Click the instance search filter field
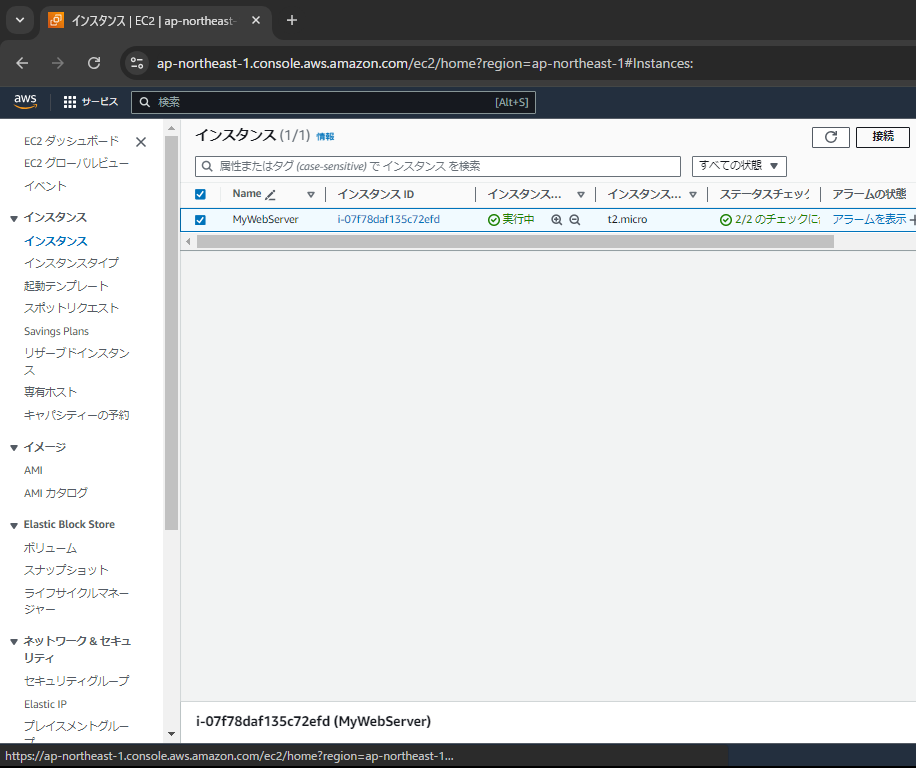The image size is (916, 768). click(438, 166)
